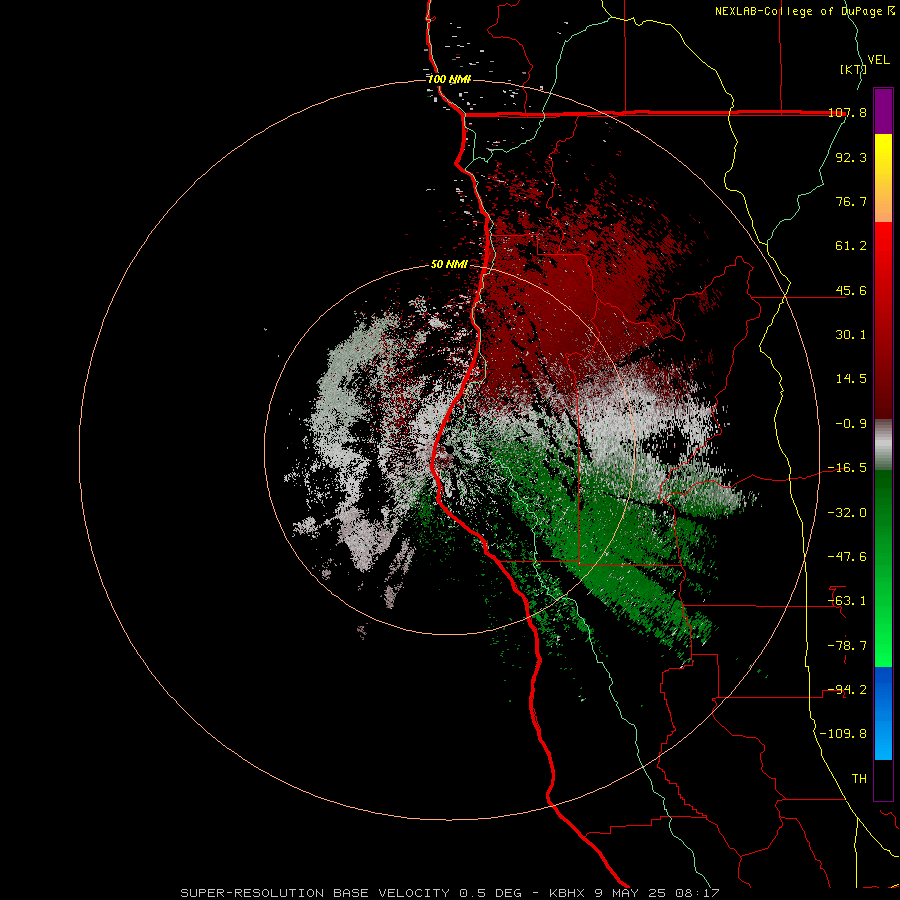Click the 107.8 legend value
The image size is (900, 900).
point(847,112)
